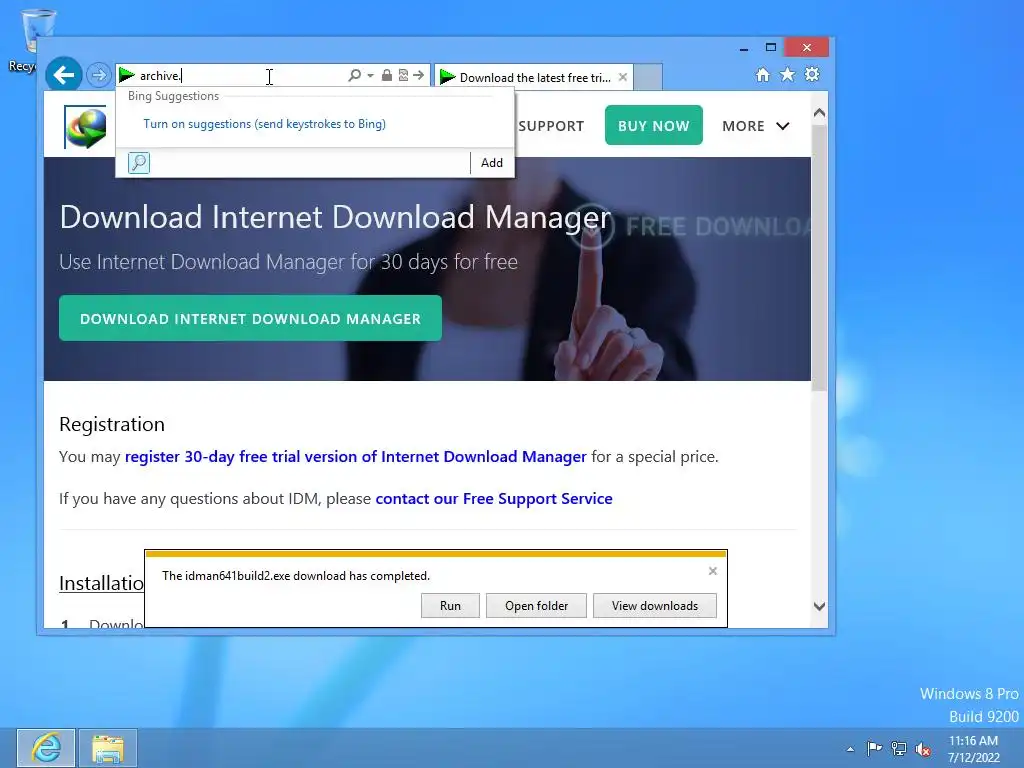1024x768 pixels.
Task: Click the search provider magnifier icon in dropdown
Action: click(138, 163)
